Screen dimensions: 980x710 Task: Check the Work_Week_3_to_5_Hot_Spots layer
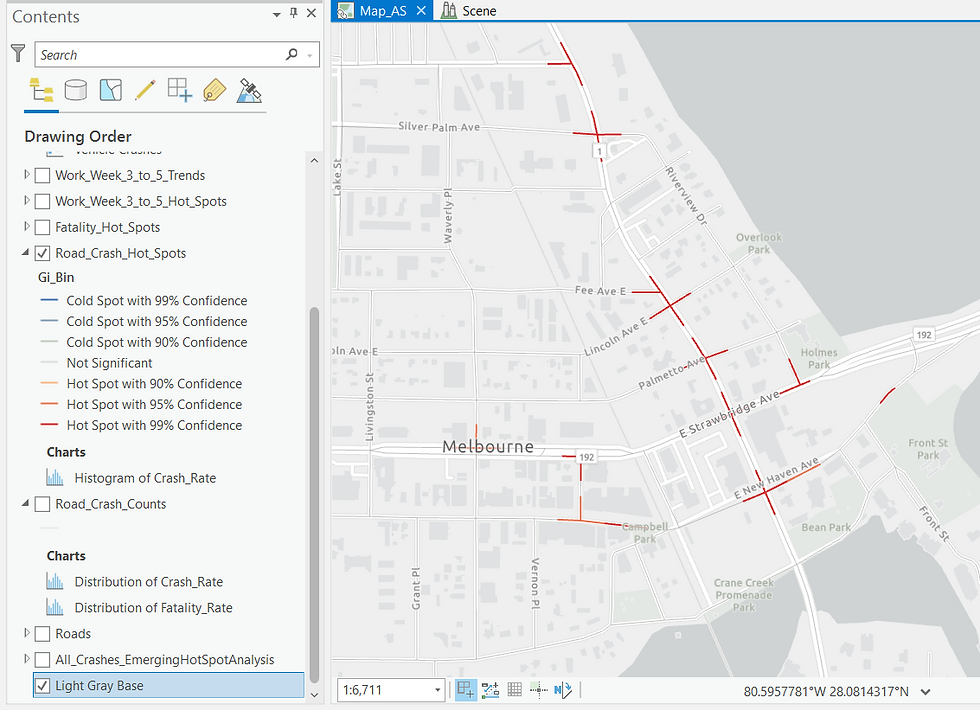click(x=42, y=202)
